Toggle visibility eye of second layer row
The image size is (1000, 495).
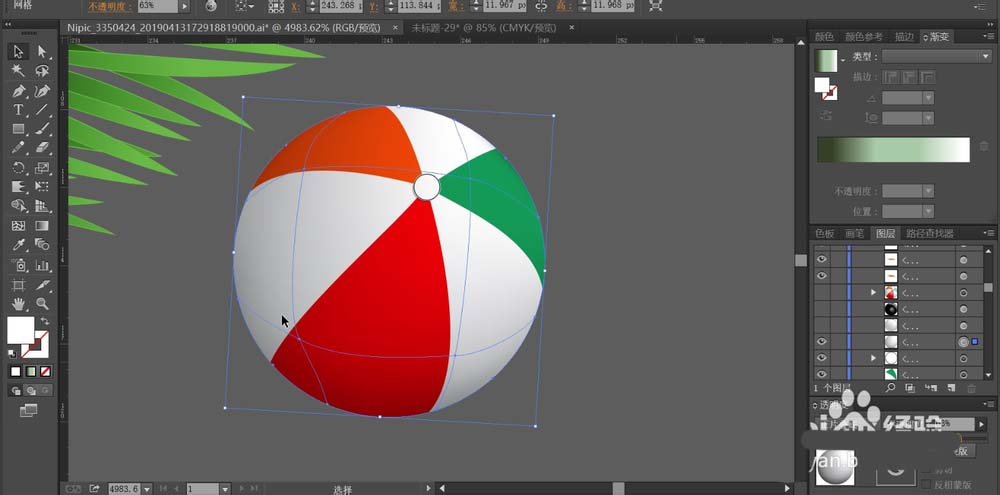821,276
